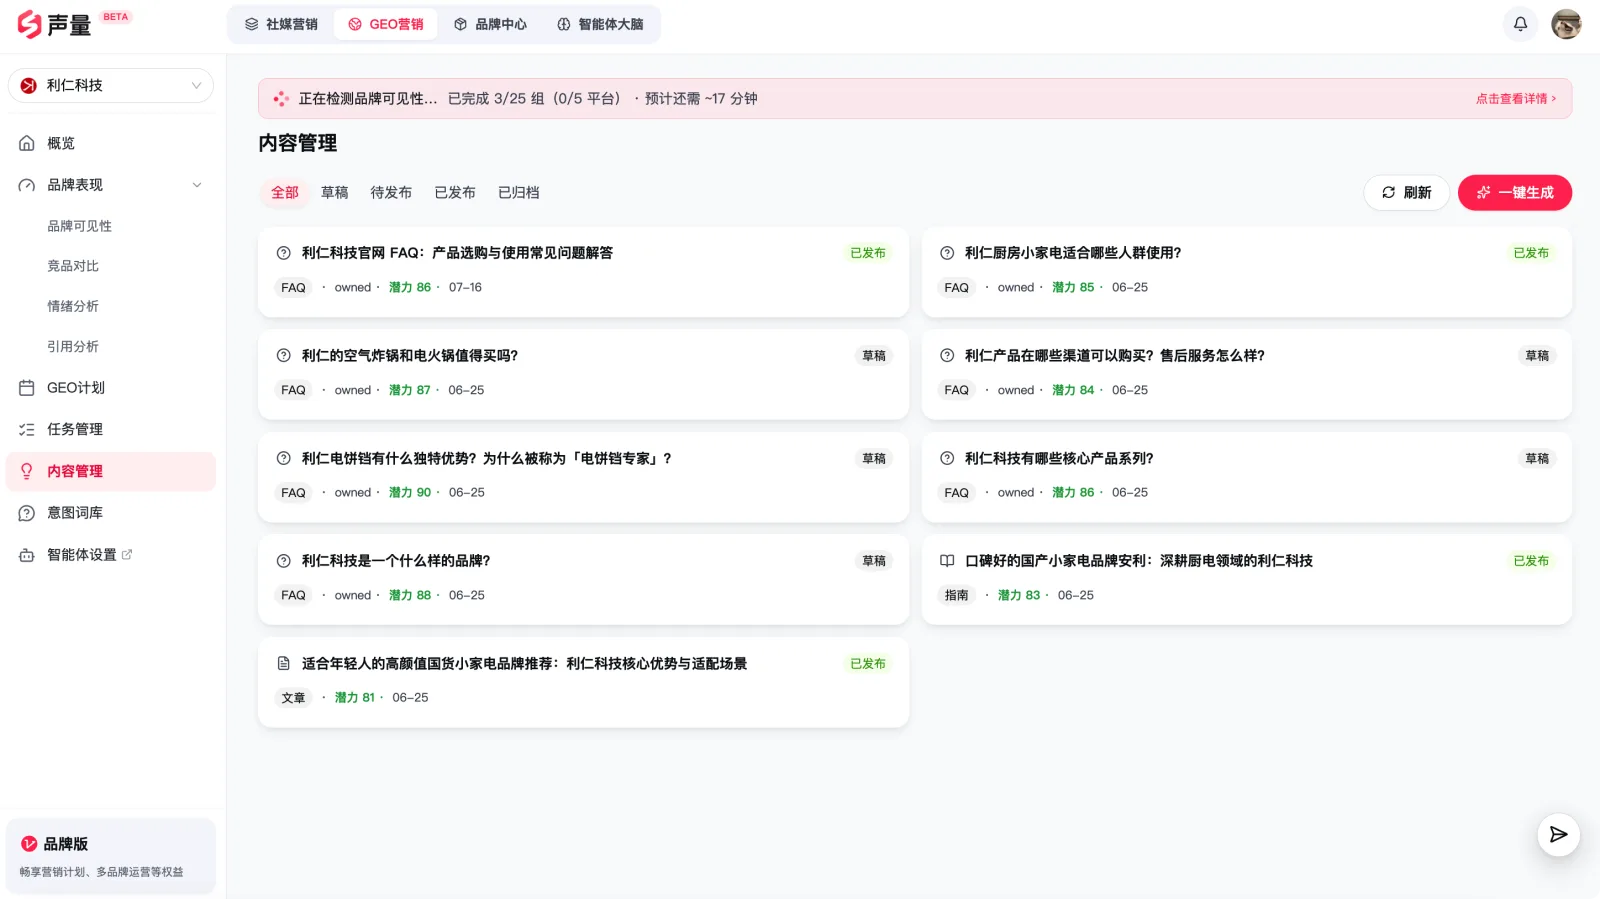This screenshot has width=1600, height=899.
Task: Click the 品牌版 plan badge icon
Action: [x=29, y=844]
